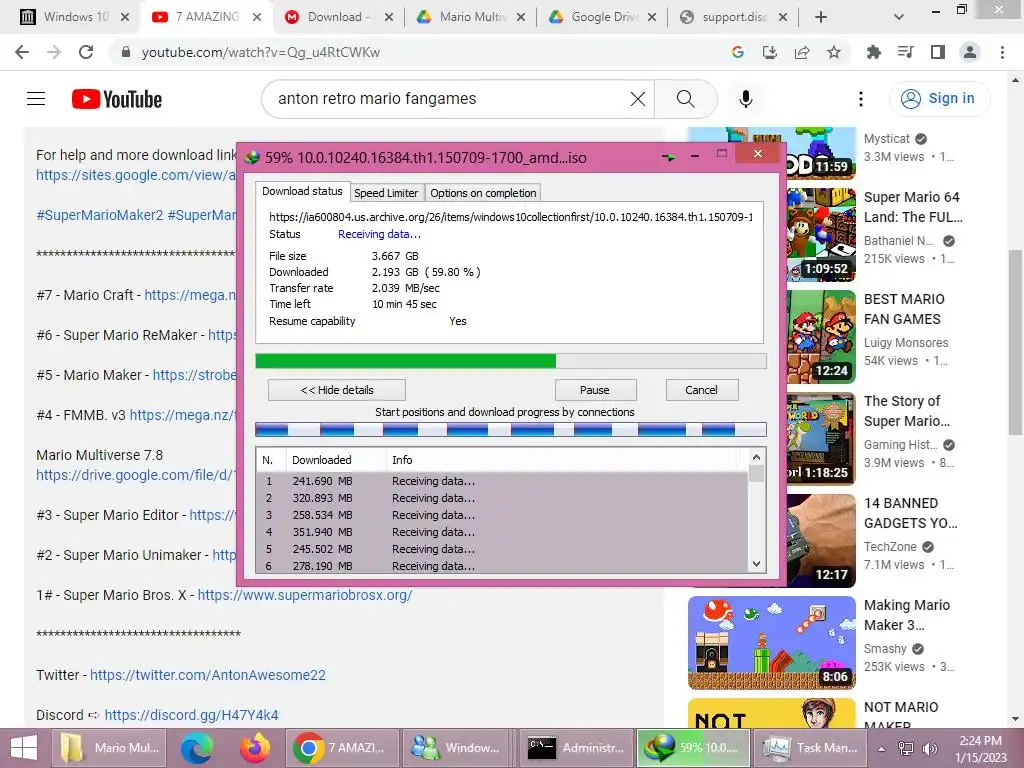Open the install app icon in address bar
The width and height of the screenshot is (1024, 768).
tap(769, 52)
